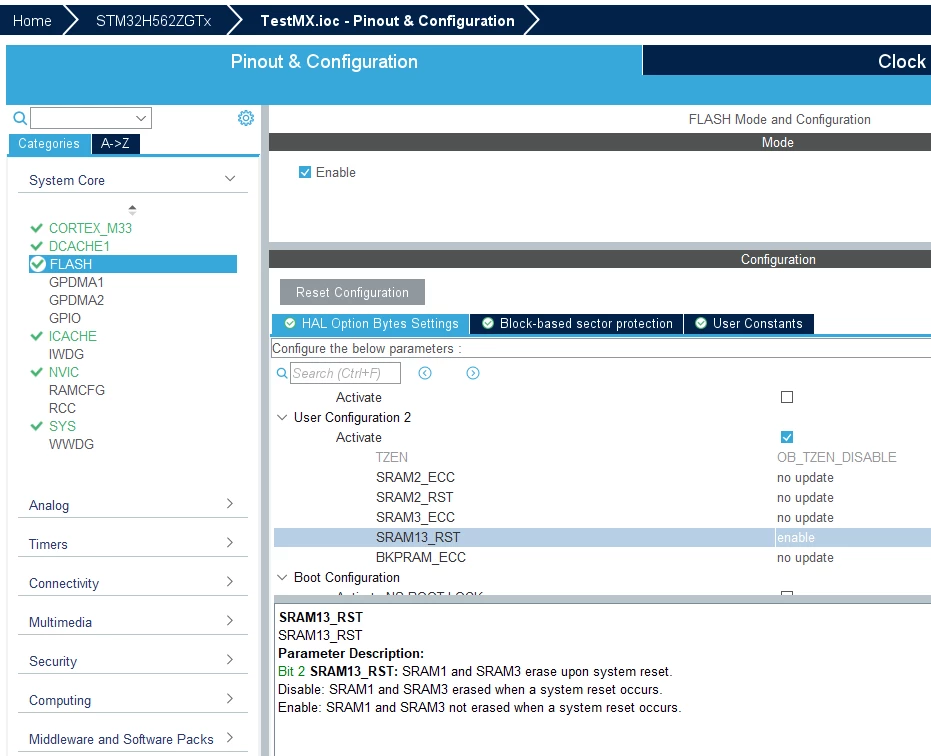
Task: Click the Reset Configuration button
Action: [x=352, y=292]
